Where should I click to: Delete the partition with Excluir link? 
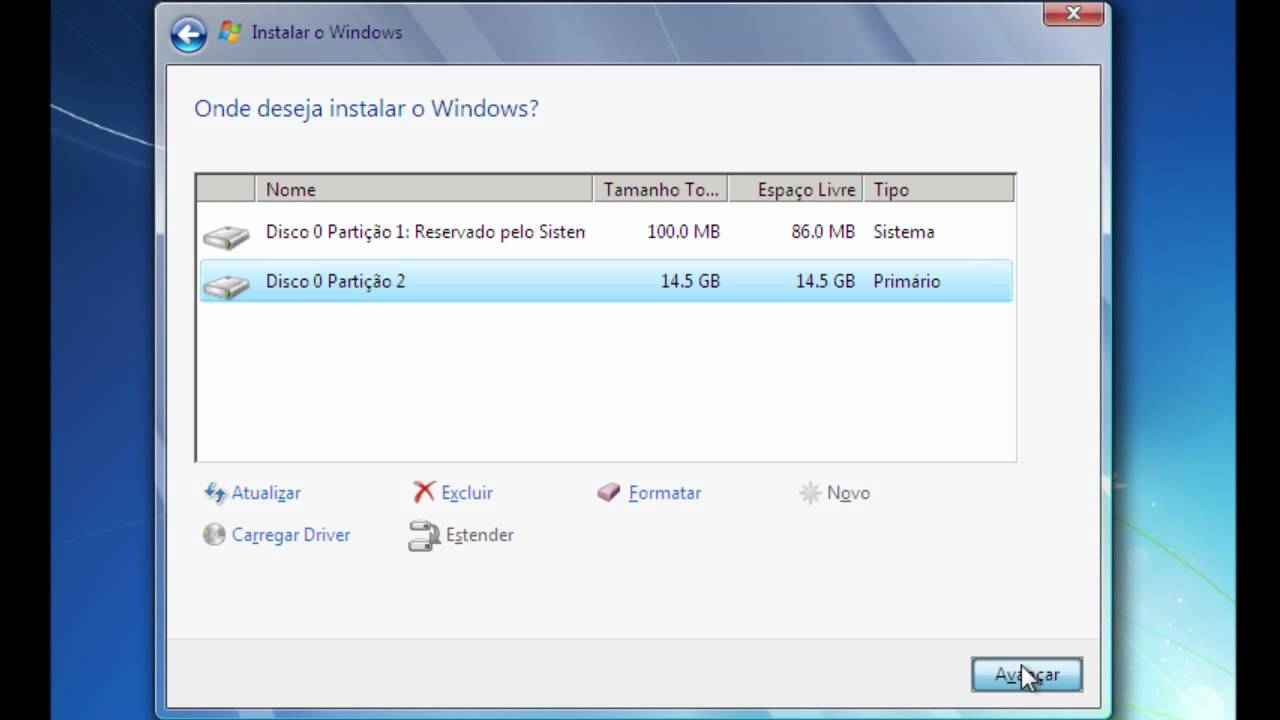click(467, 493)
